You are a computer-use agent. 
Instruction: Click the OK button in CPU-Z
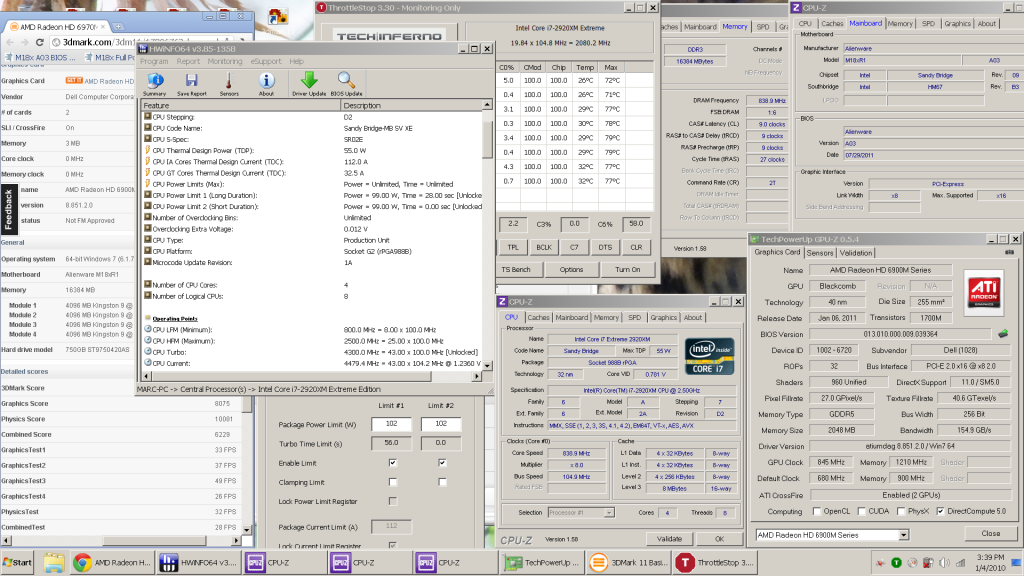coord(719,539)
